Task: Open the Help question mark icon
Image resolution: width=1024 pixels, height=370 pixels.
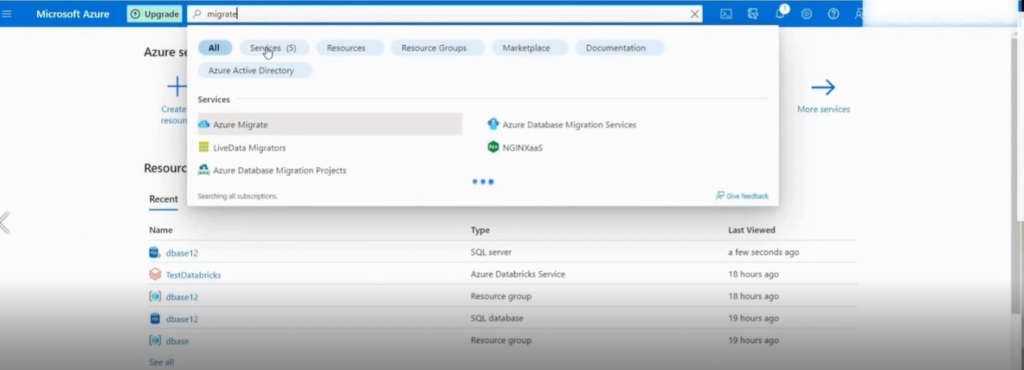Action: click(833, 14)
